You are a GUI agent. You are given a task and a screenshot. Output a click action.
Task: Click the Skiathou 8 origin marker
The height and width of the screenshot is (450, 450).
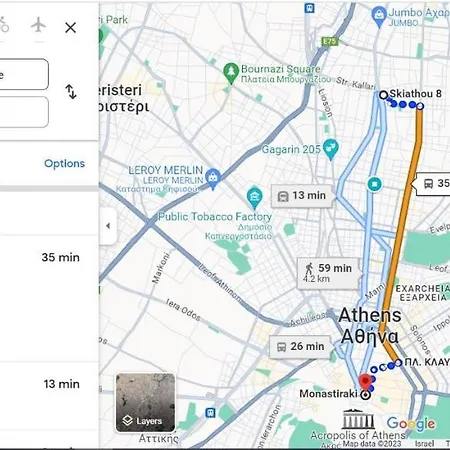click(x=384, y=95)
